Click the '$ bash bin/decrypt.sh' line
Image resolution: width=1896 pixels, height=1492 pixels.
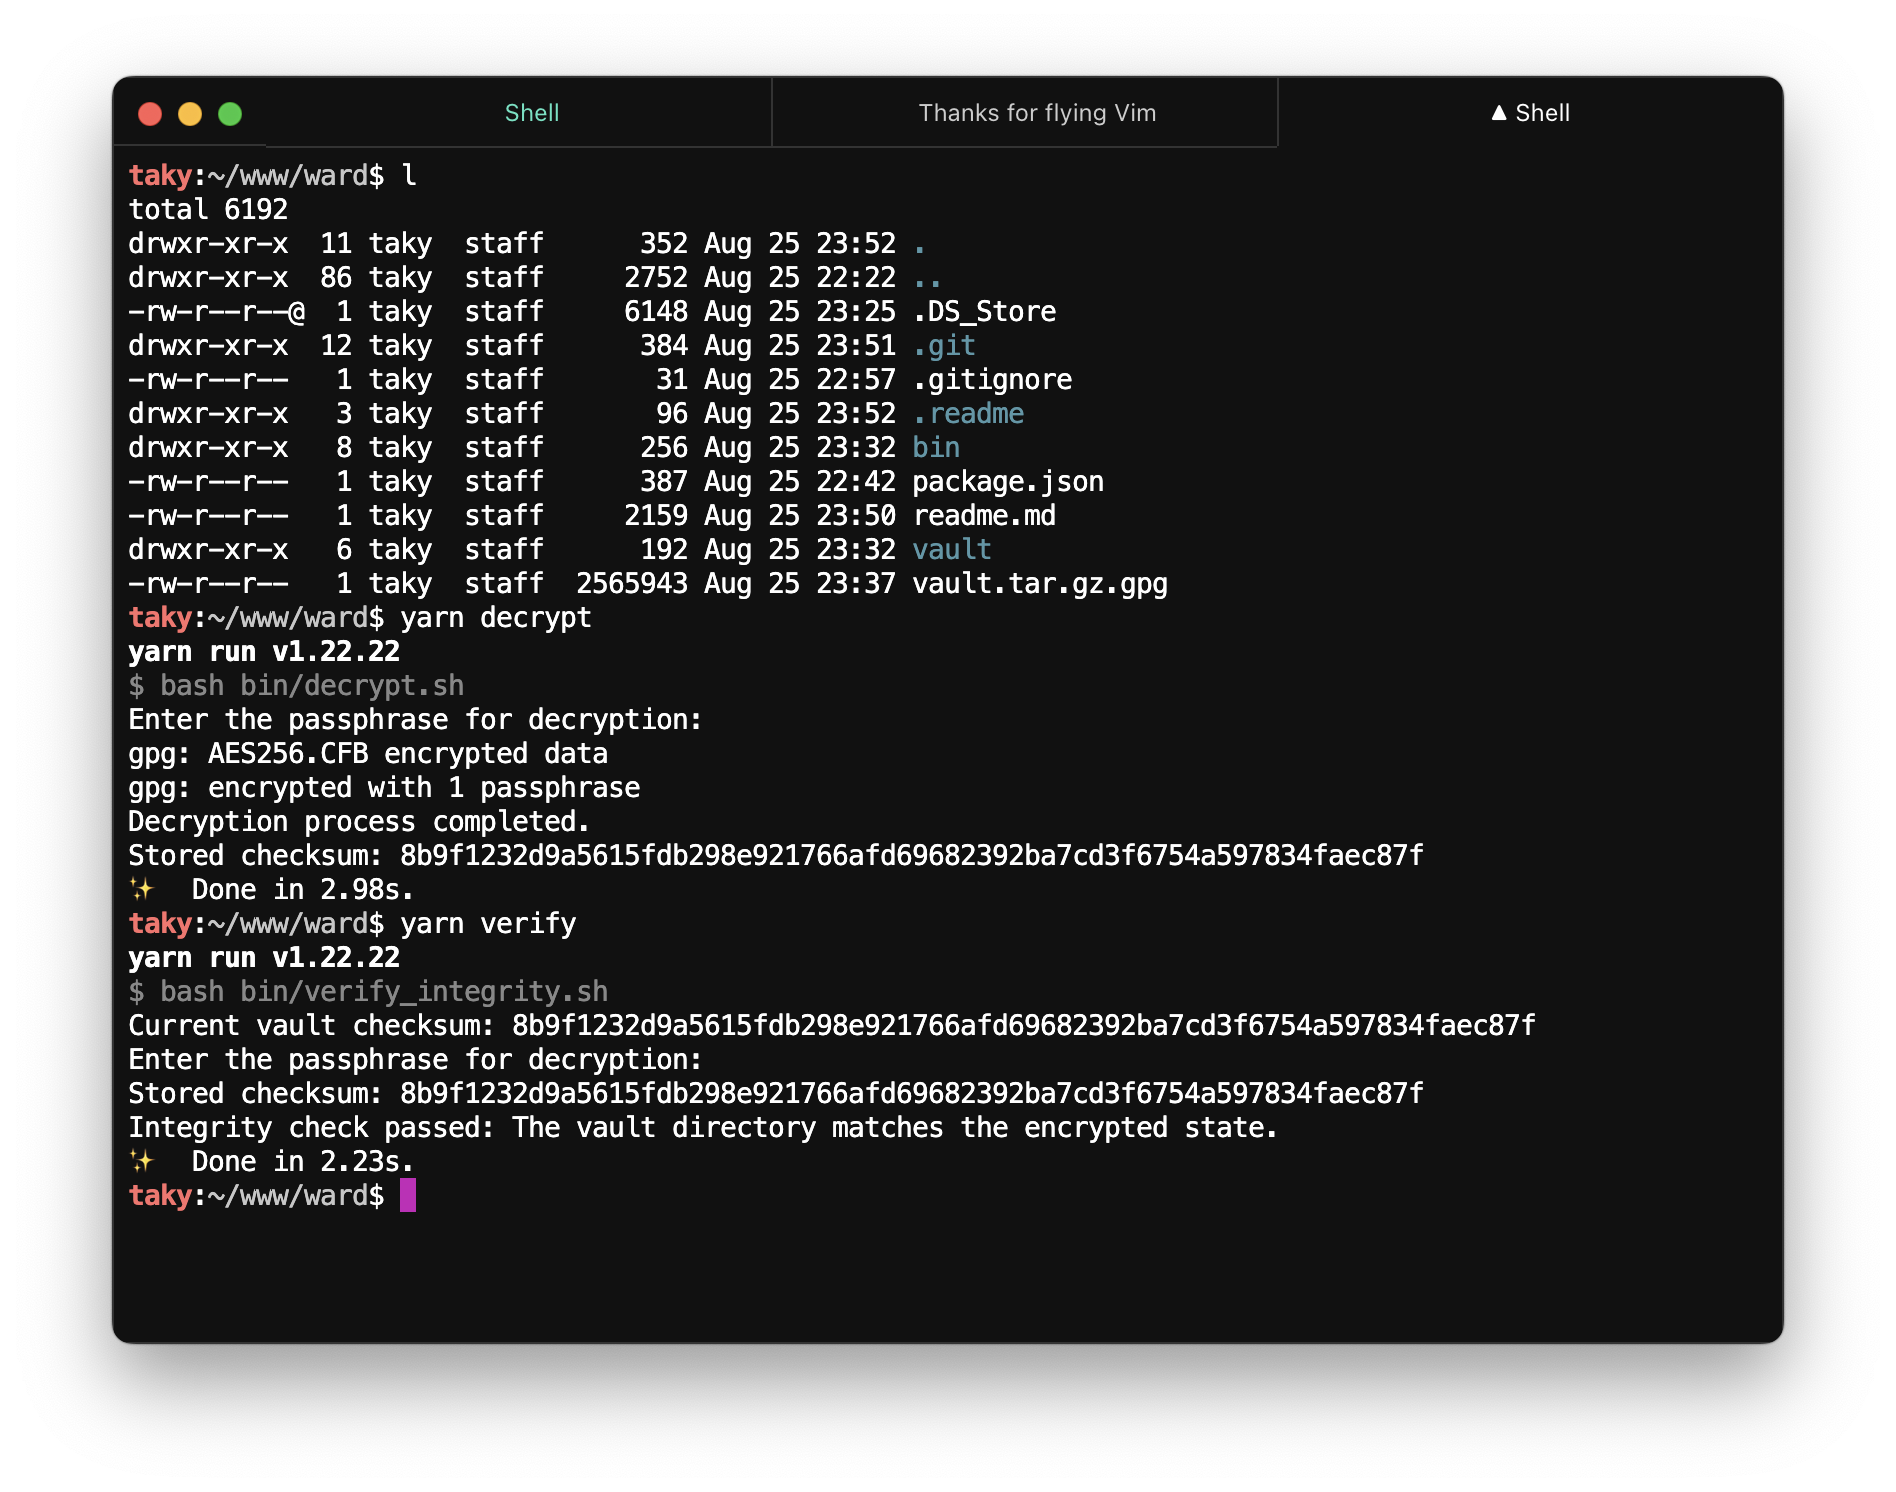point(296,685)
